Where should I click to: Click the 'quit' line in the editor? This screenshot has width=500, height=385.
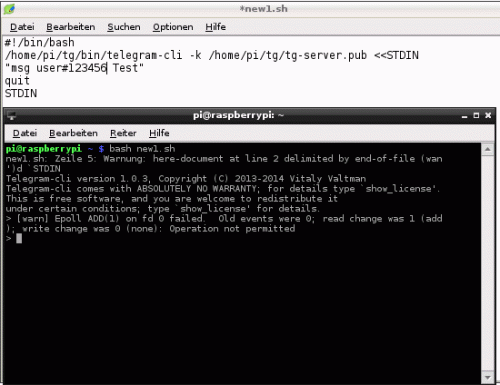click(17, 81)
